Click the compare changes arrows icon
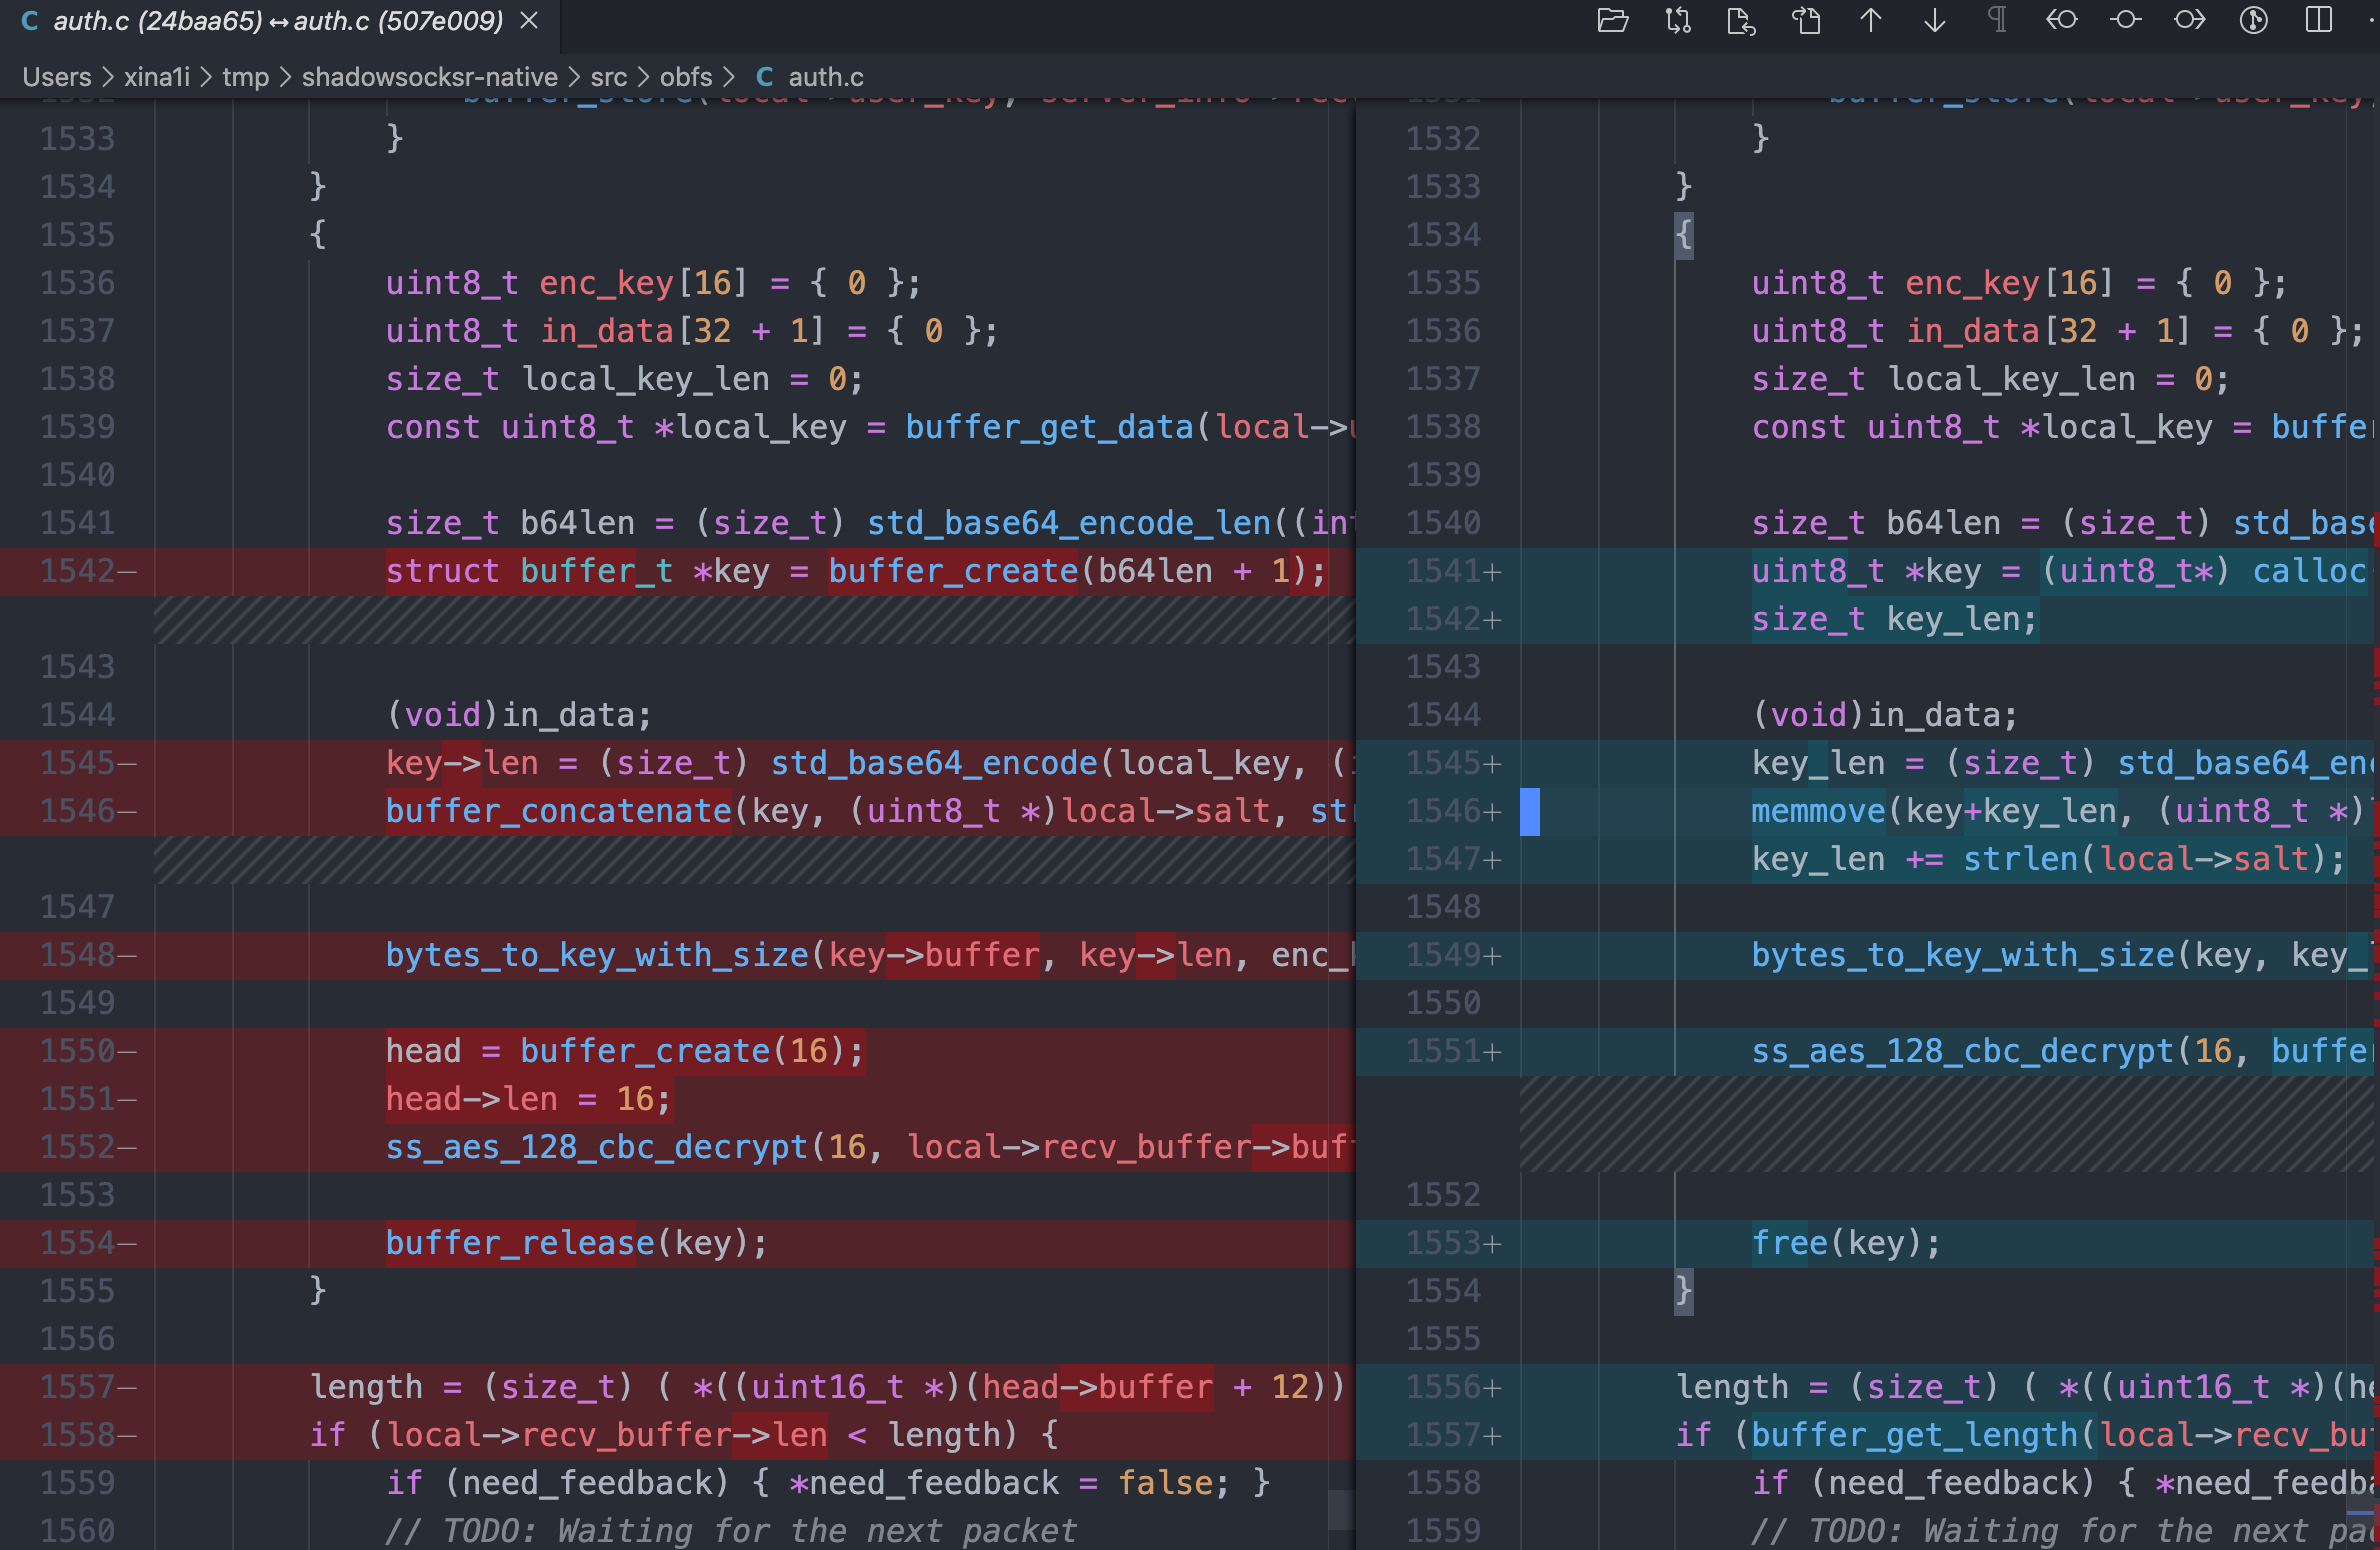 pyautogui.click(x=1677, y=20)
